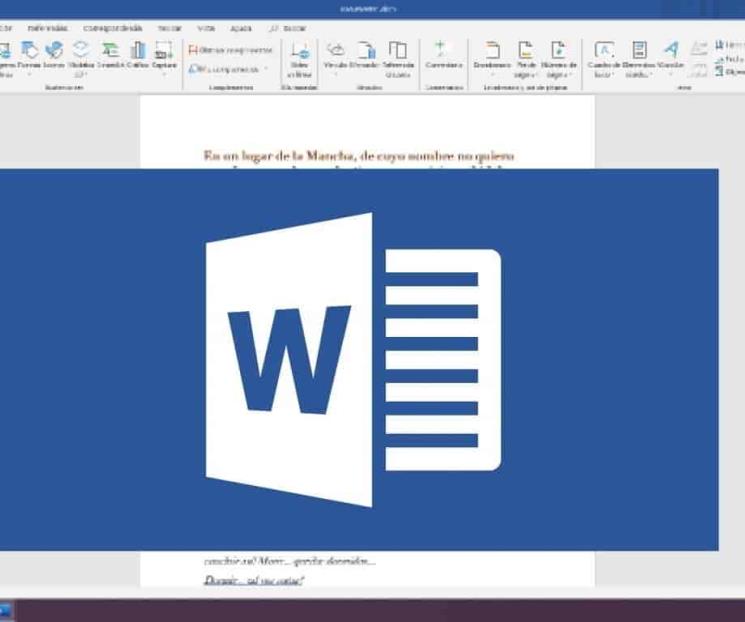This screenshot has width=745, height=622.
Task: Insert date and time
Action: point(730,59)
